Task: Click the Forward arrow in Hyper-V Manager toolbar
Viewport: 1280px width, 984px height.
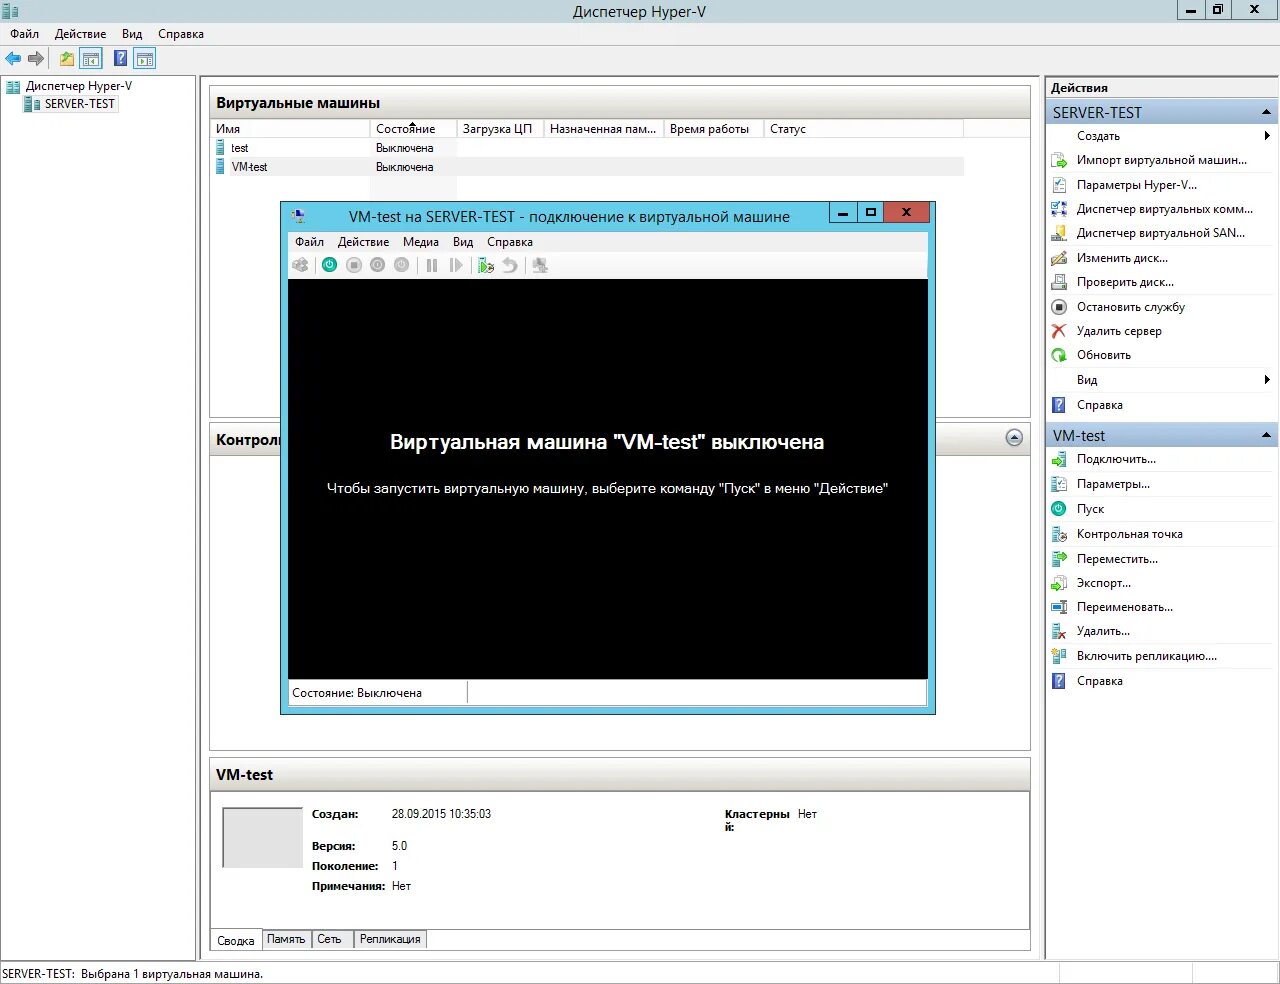Action: pos(36,59)
